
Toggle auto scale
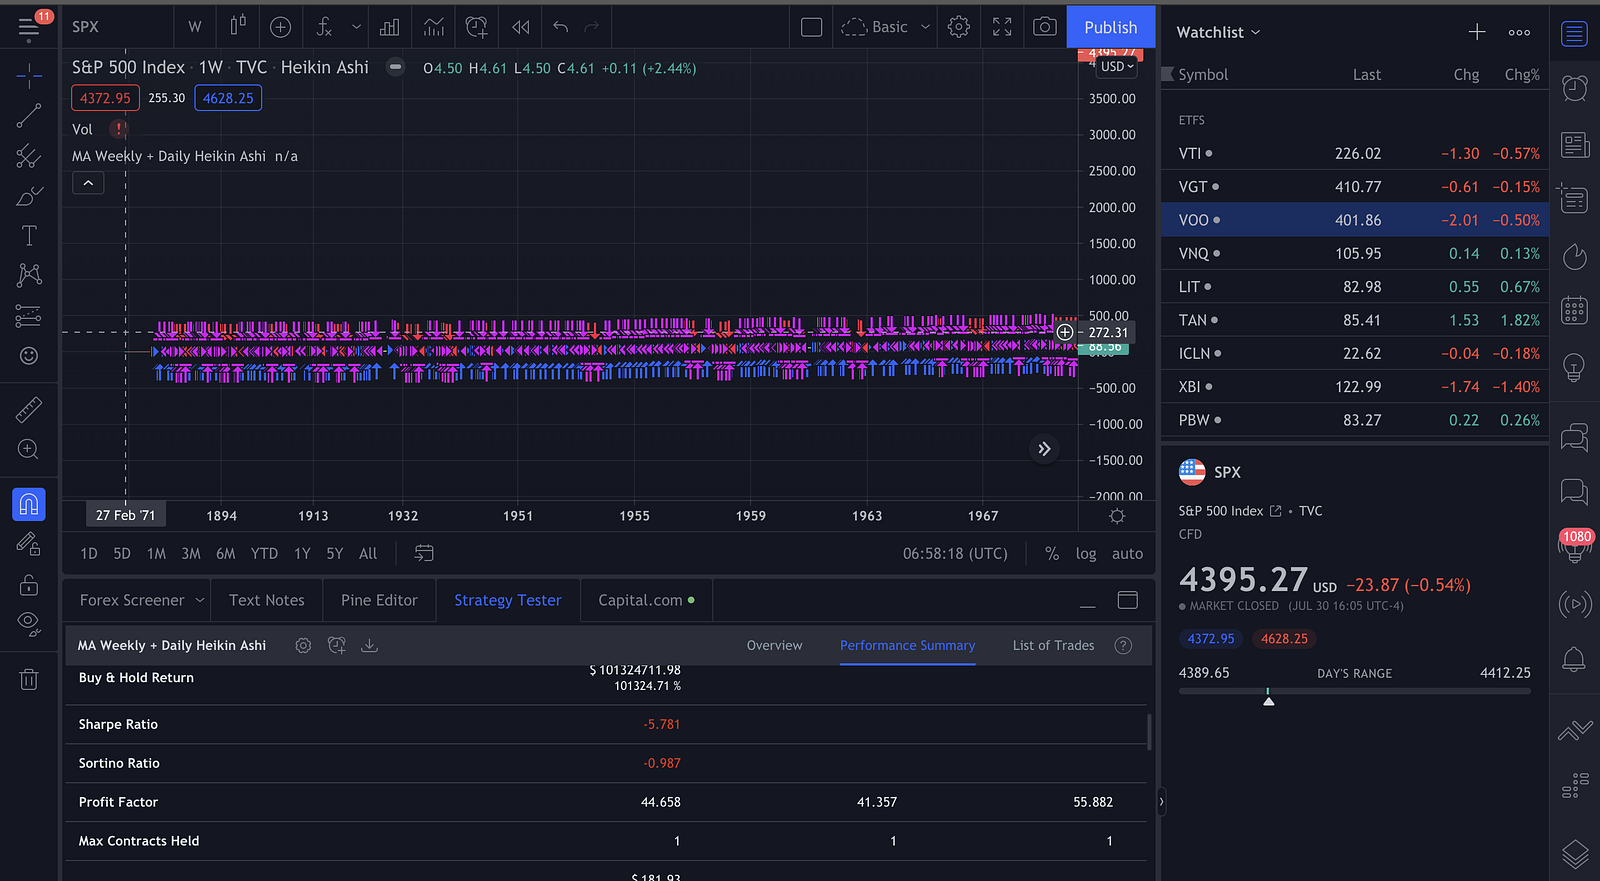1127,554
